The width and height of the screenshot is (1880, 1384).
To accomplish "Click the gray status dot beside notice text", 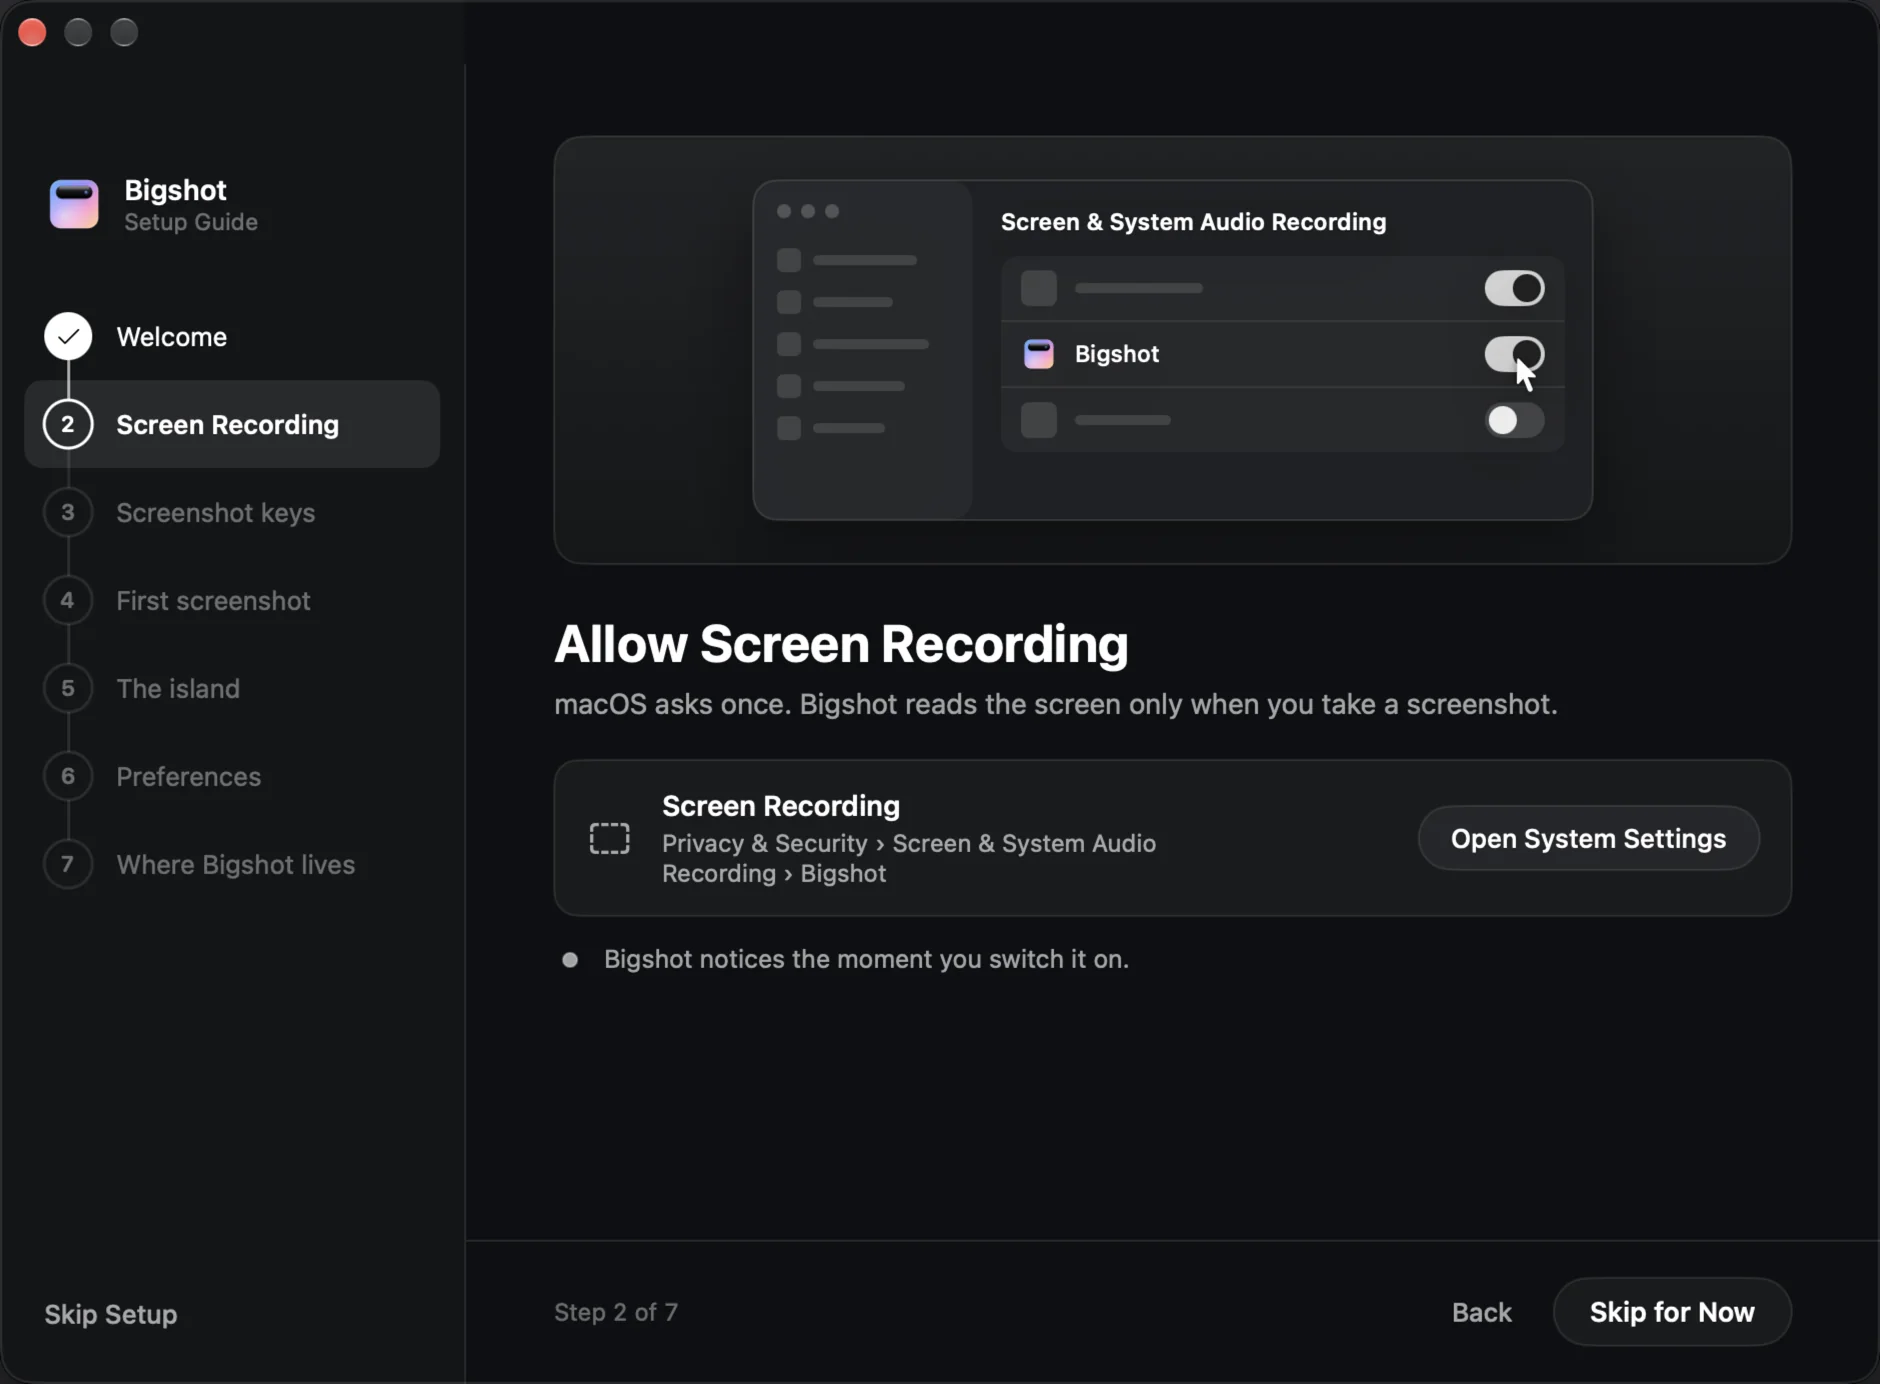I will point(570,960).
